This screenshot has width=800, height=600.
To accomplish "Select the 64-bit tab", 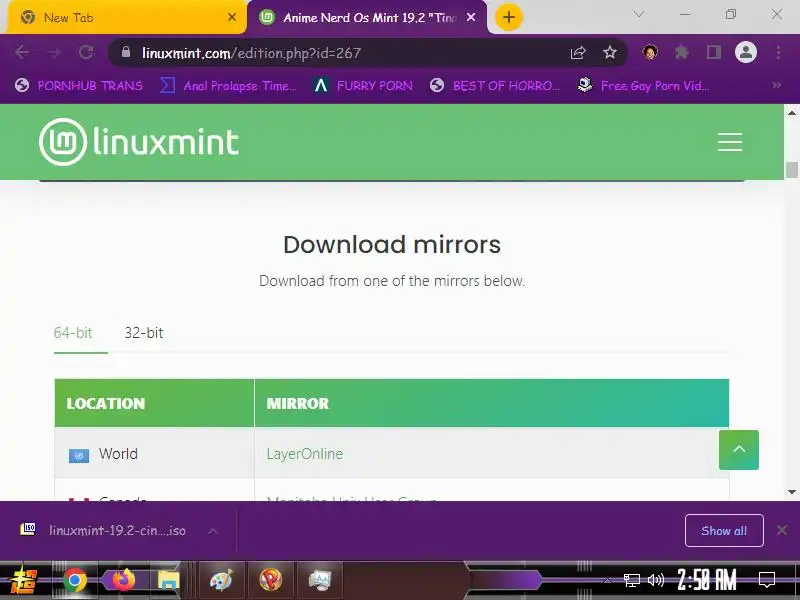I will [x=73, y=333].
